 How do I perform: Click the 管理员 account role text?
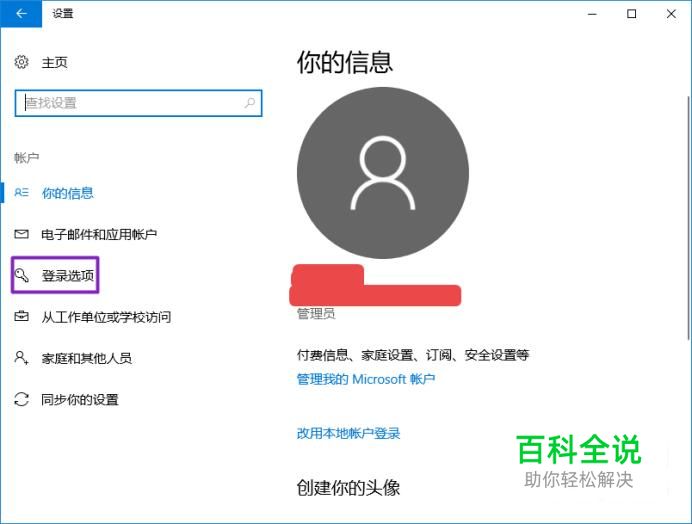(316, 314)
